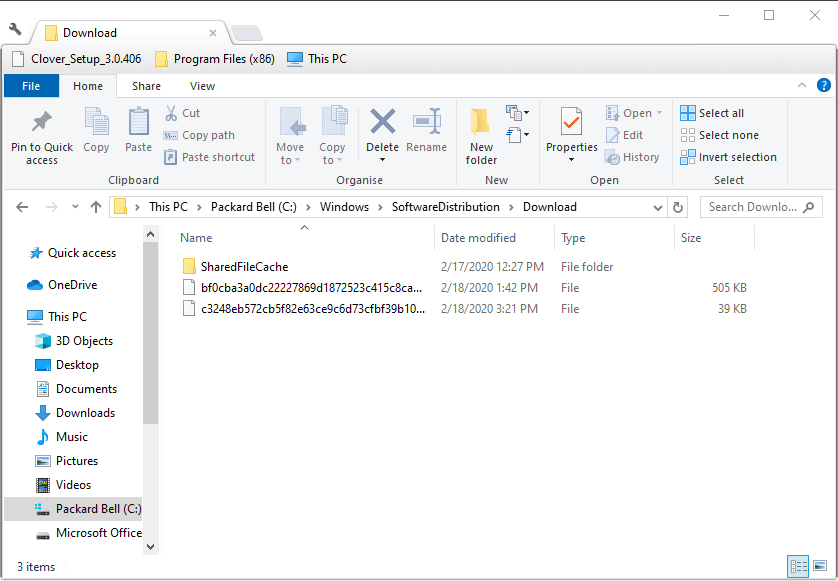Click Packard Bell (C:) in address path
Image resolution: width=838 pixels, height=581 pixels.
[254, 207]
